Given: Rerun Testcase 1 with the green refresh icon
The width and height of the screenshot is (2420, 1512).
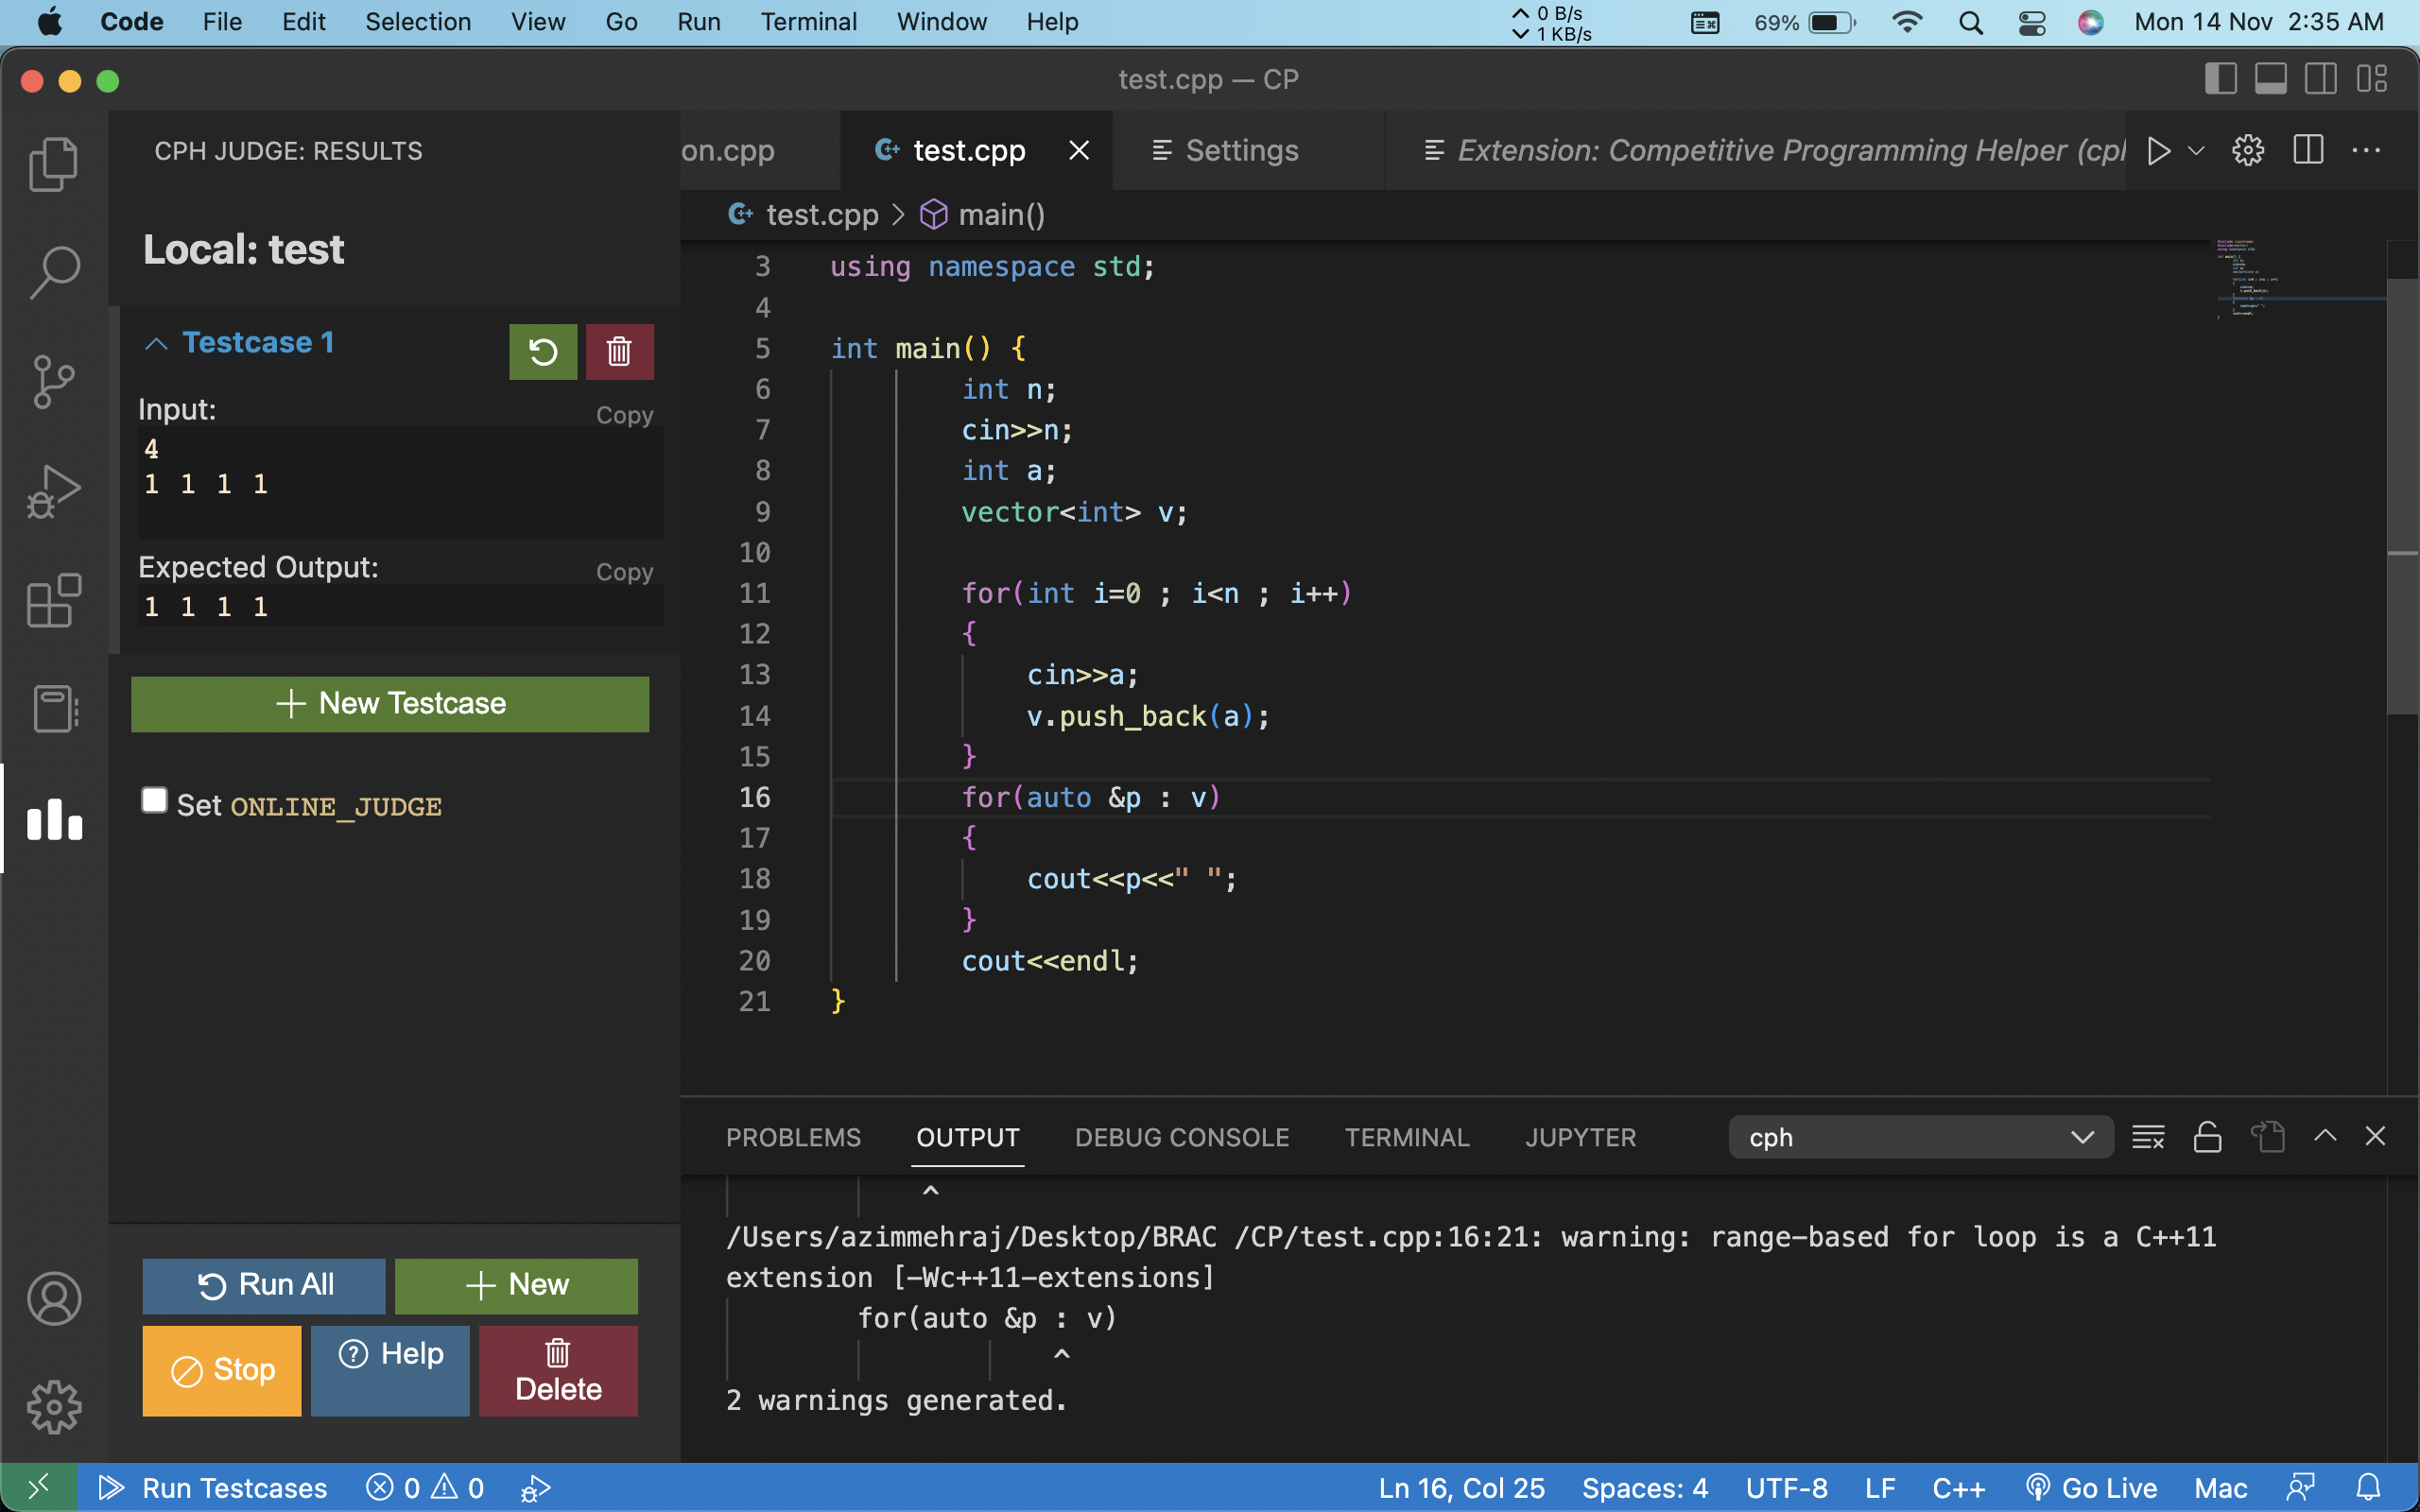Looking at the screenshot, I should click(x=543, y=351).
